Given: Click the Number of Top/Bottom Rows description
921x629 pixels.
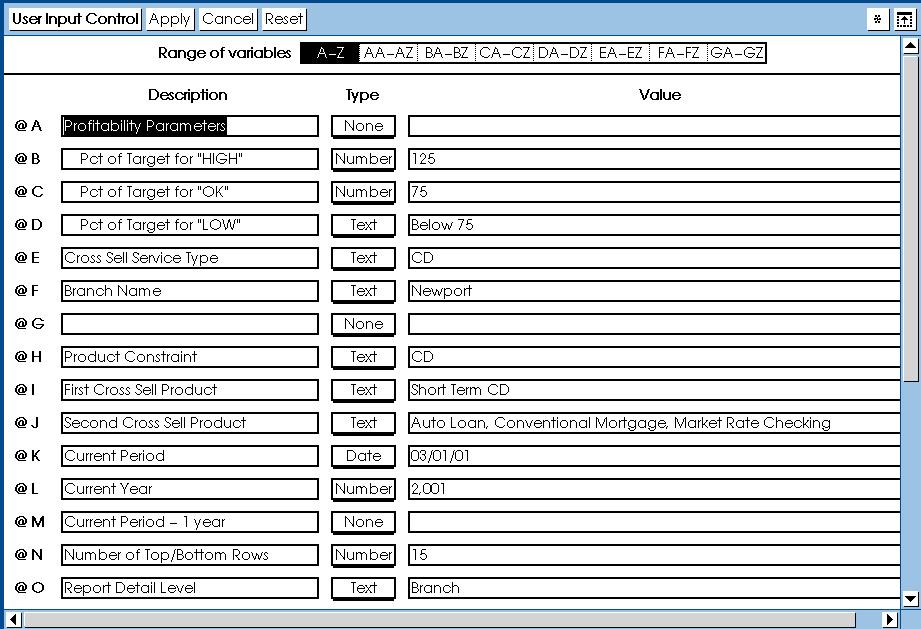Looking at the screenshot, I should coord(190,555).
